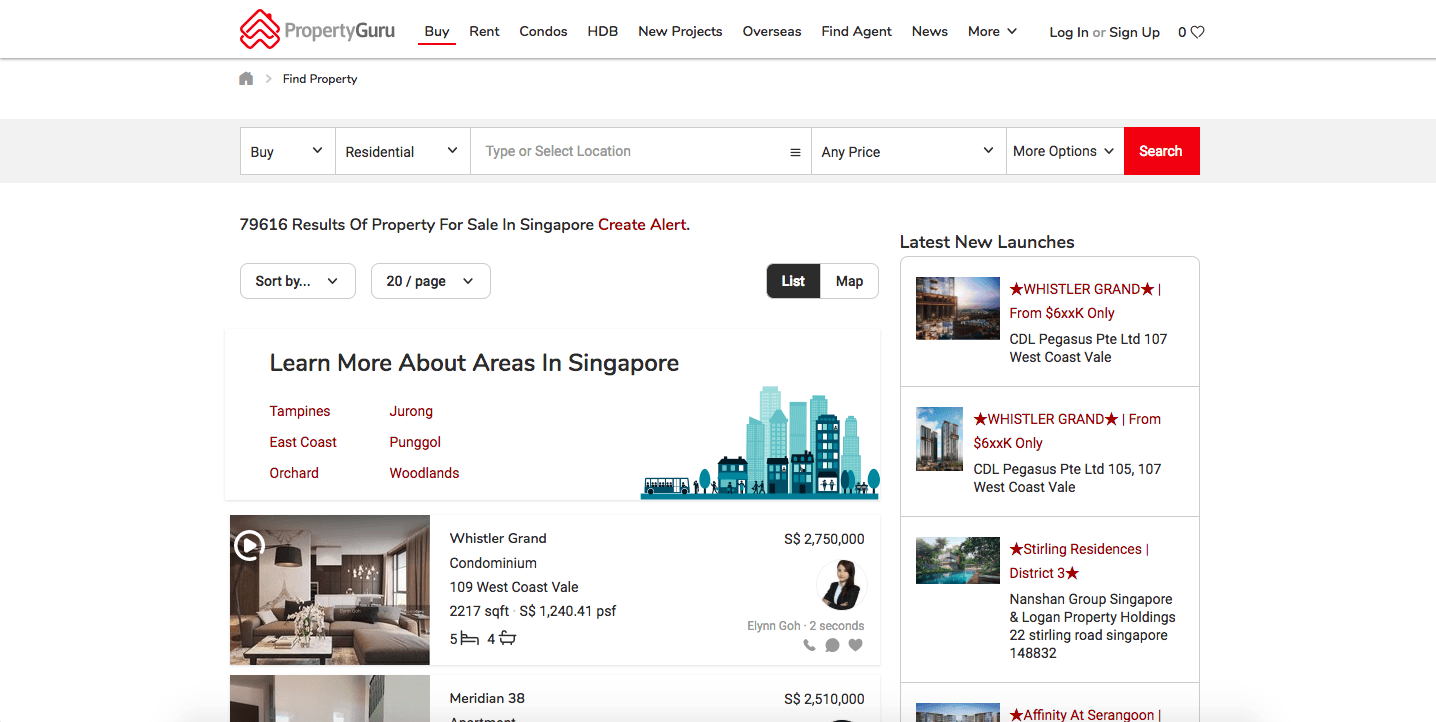Click Elynn Goh's agent photo
Viewport: 1436px width, 722px height.
pos(840,585)
